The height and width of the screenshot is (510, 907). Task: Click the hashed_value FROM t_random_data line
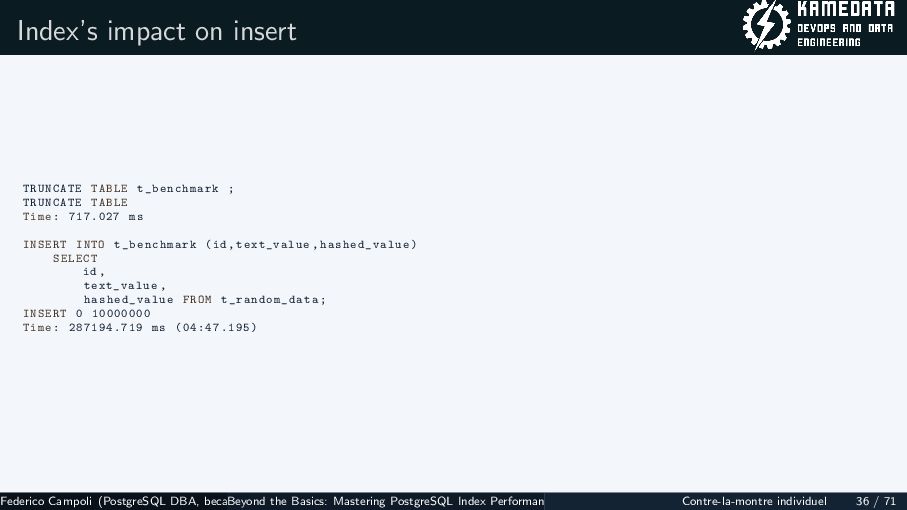pyautogui.click(x=205, y=300)
